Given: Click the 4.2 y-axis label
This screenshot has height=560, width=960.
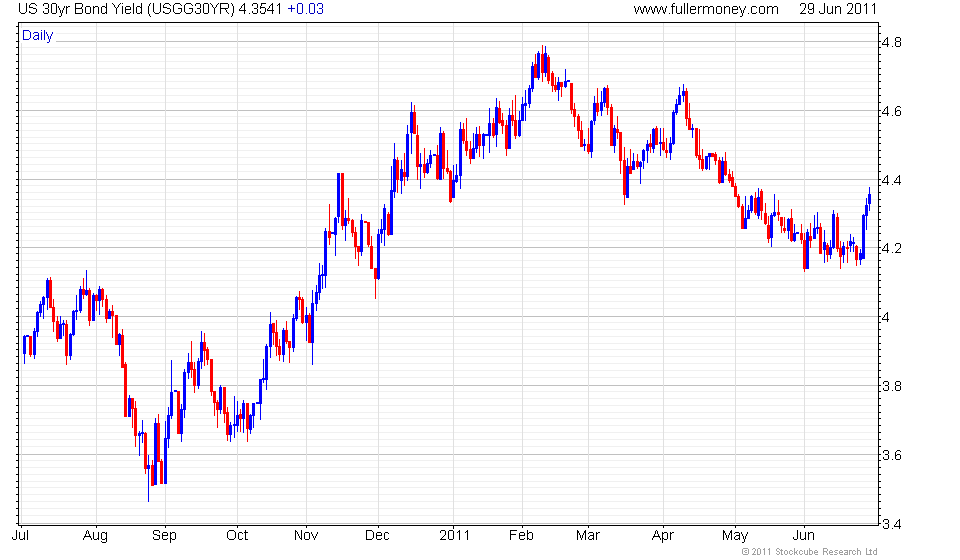Looking at the screenshot, I should coord(891,248).
